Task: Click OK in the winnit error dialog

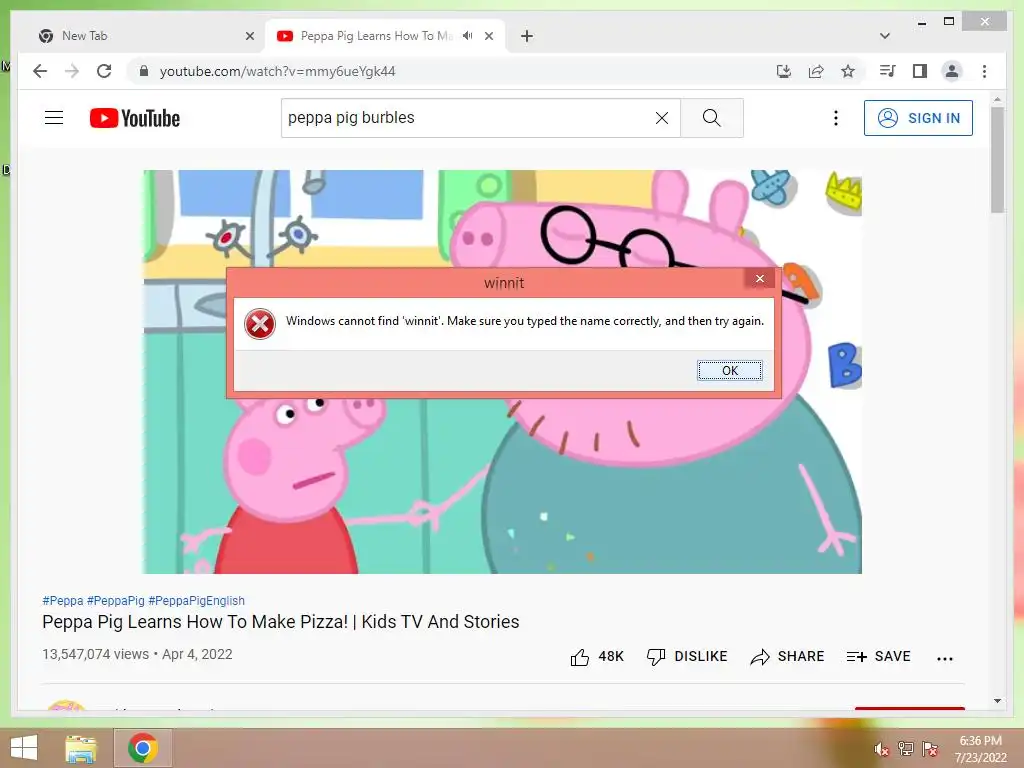Action: tap(729, 370)
